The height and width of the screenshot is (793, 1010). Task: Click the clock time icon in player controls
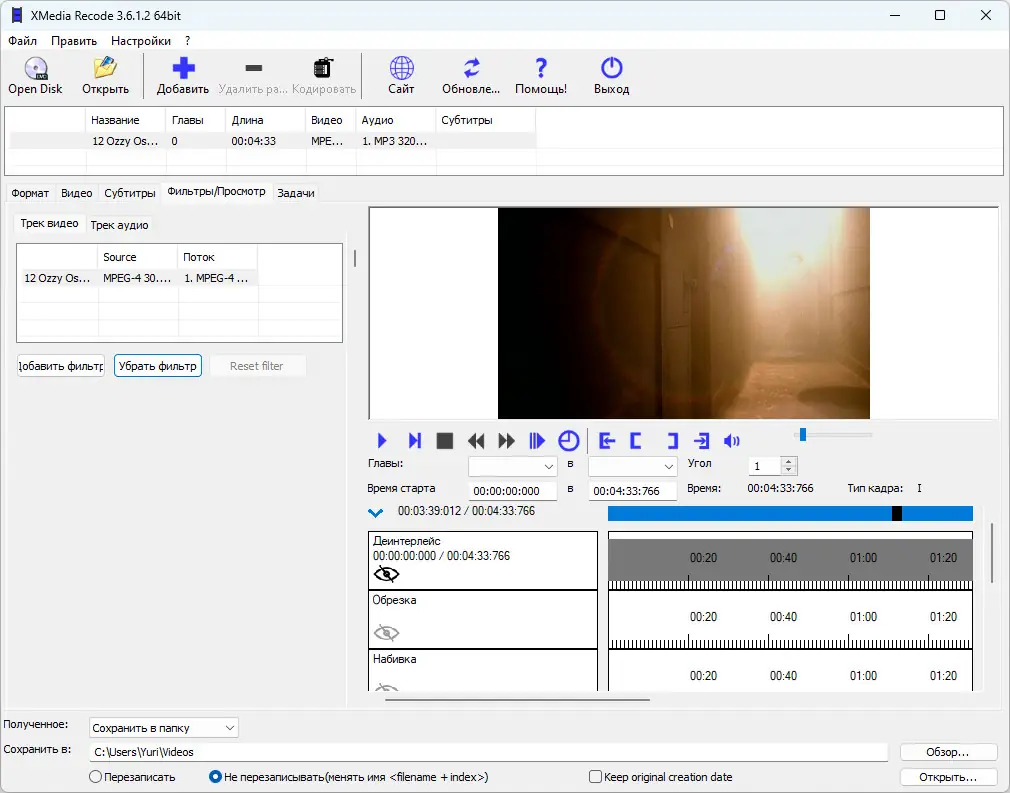tap(568, 440)
